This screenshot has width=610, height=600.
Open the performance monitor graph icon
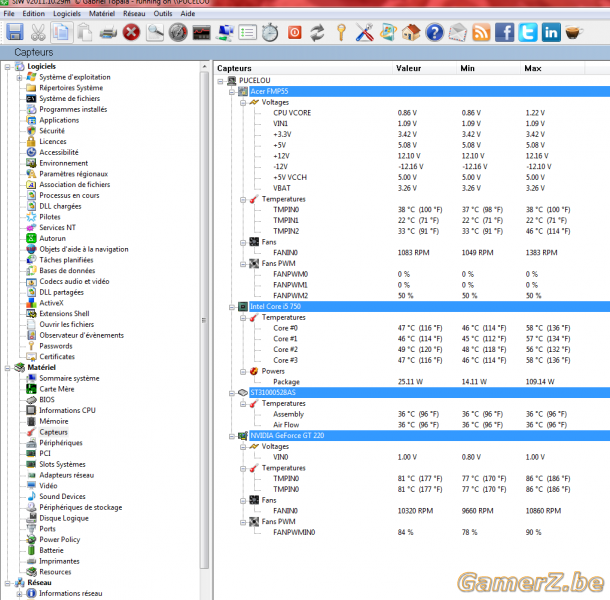[x=202, y=32]
